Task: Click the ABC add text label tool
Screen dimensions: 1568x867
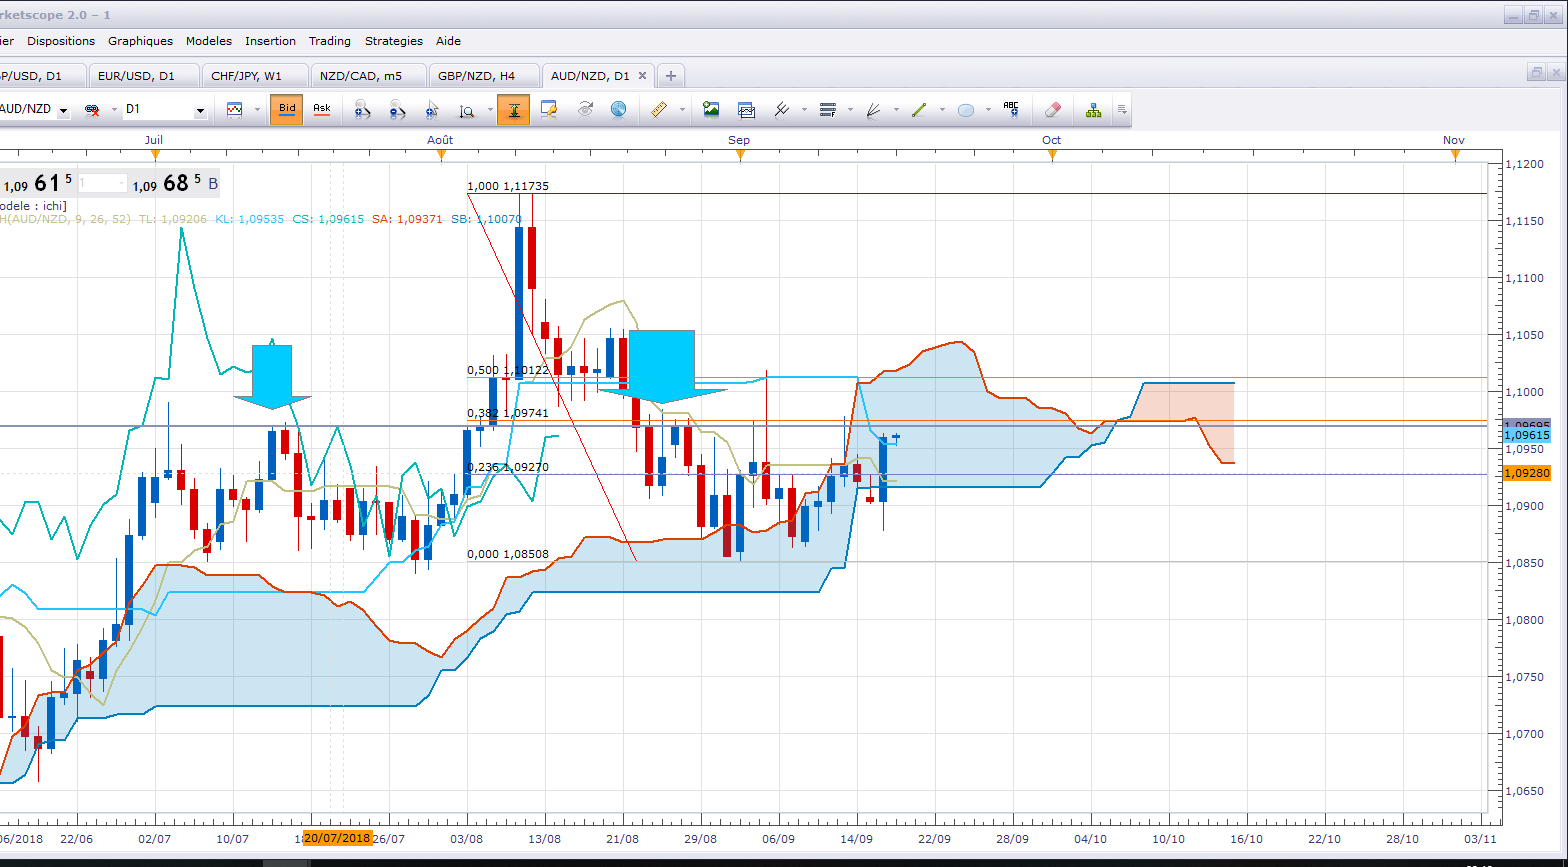Action: [x=1011, y=110]
